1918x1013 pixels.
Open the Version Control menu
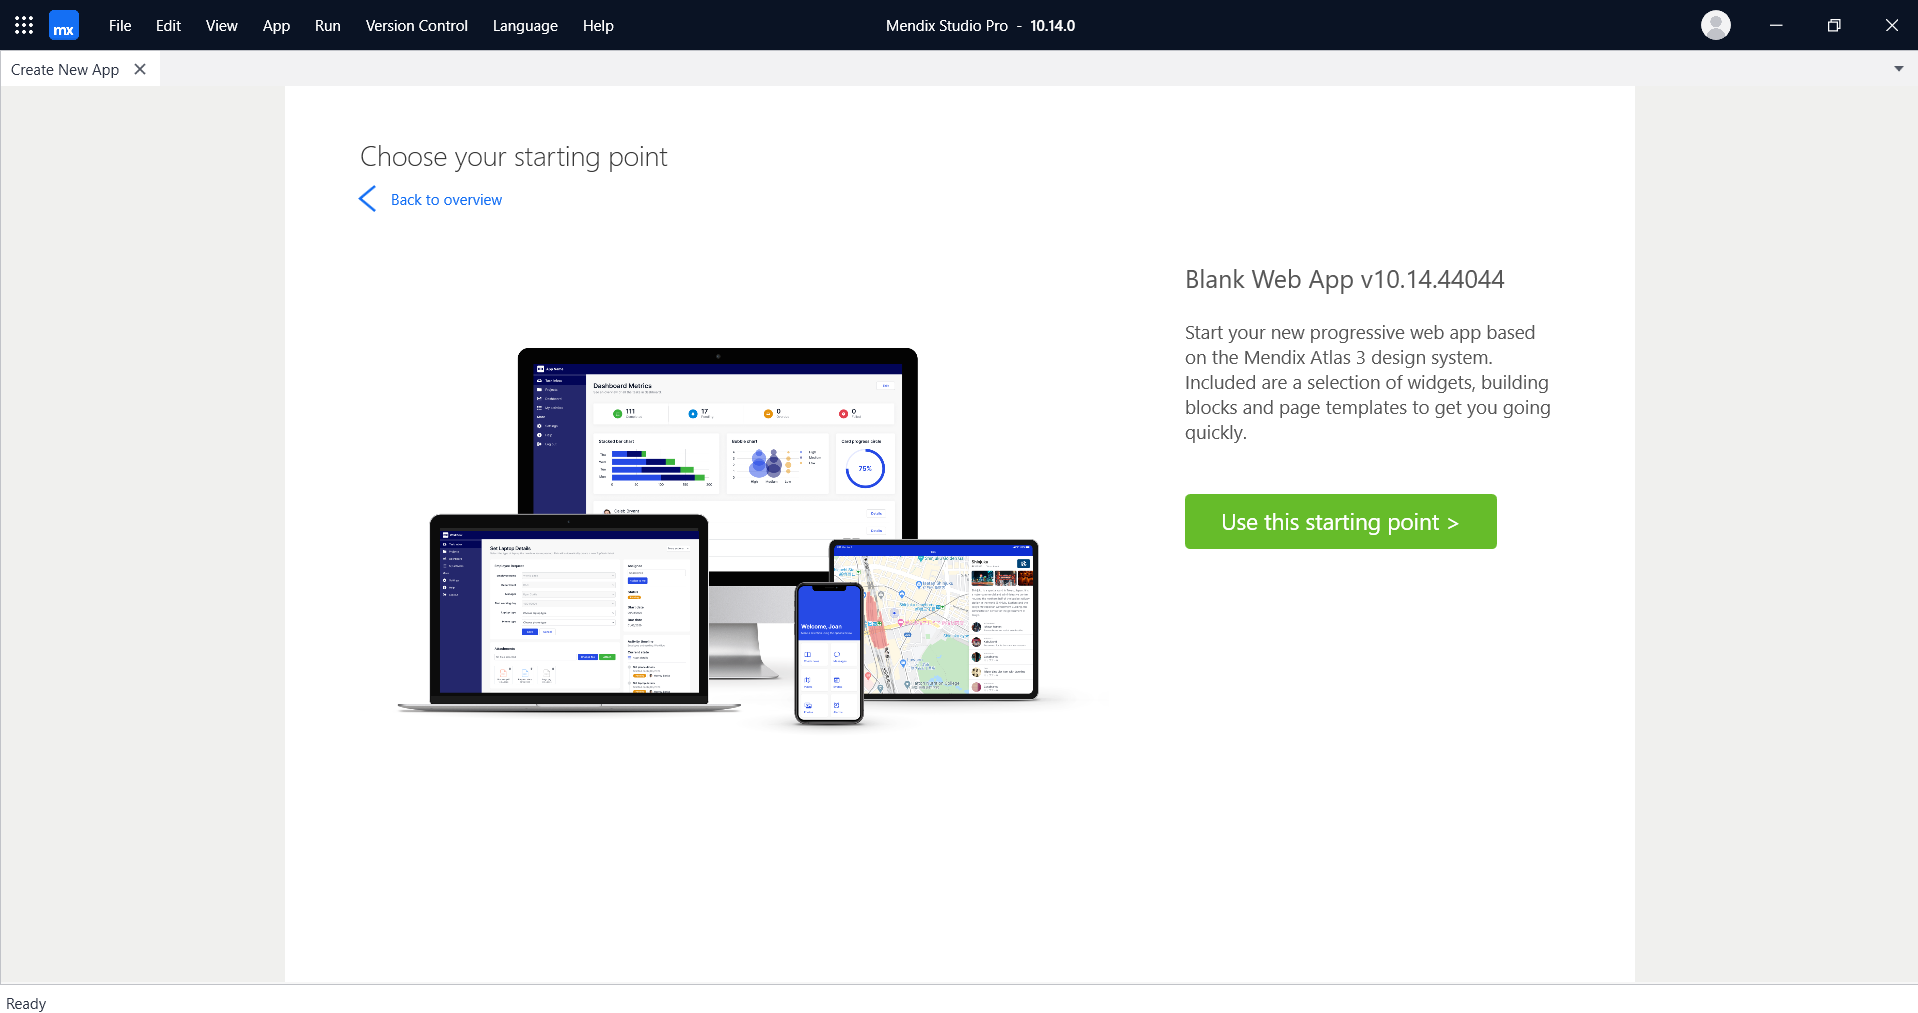click(416, 26)
